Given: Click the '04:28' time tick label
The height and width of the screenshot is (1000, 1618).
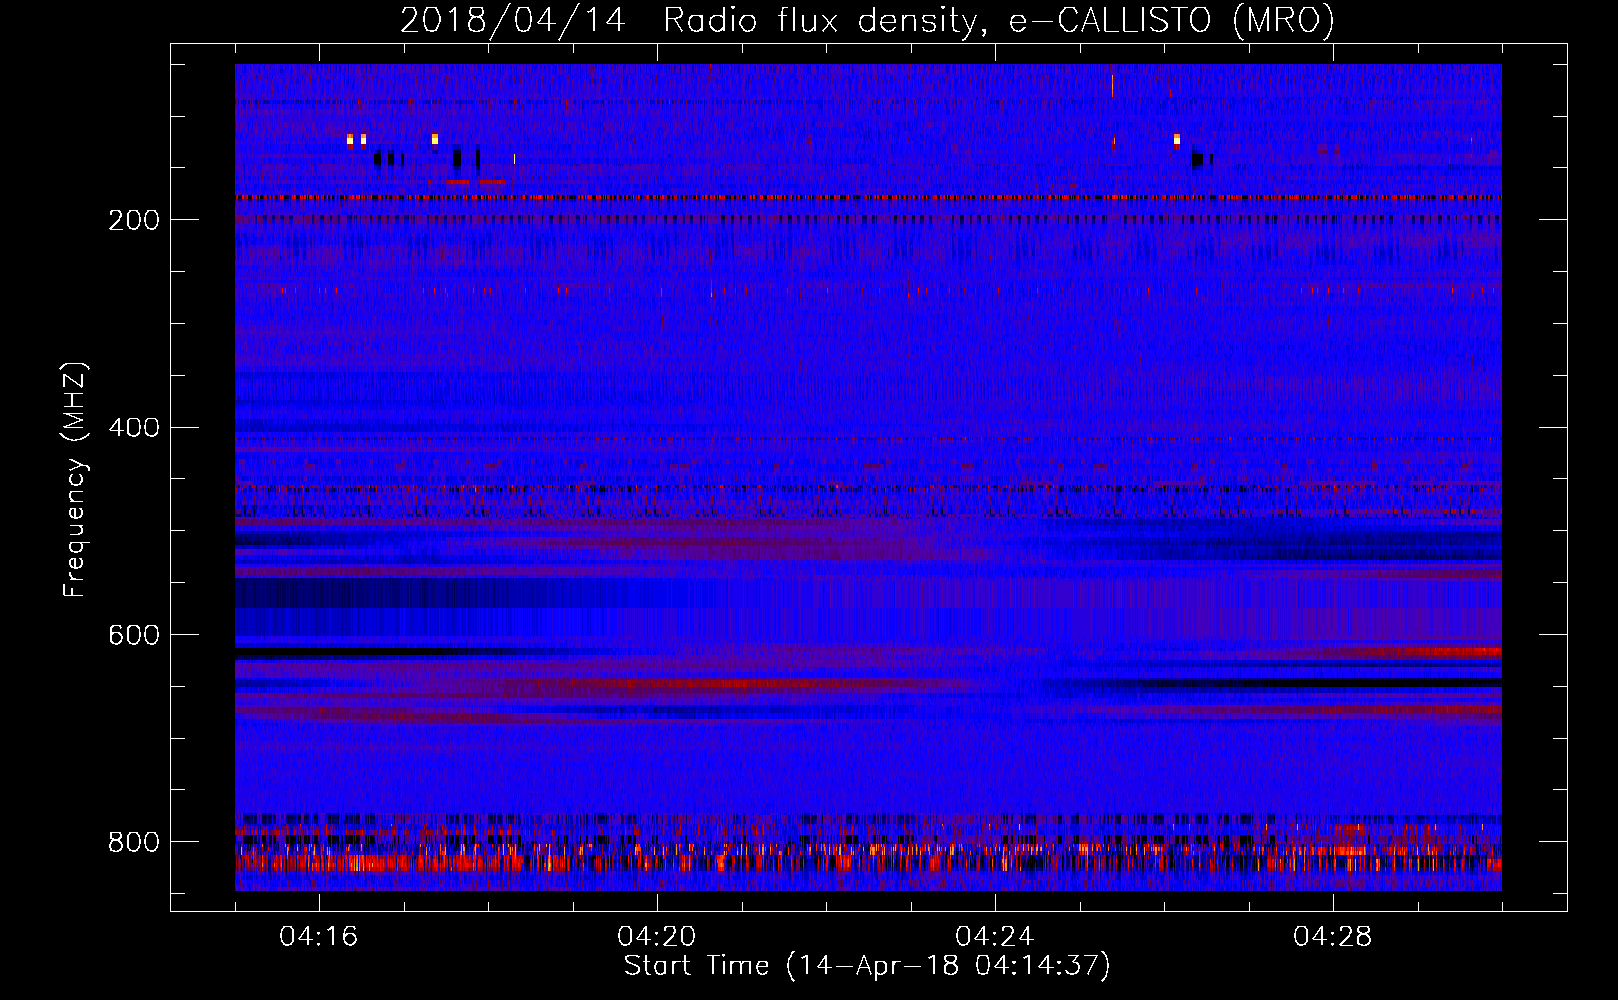Looking at the screenshot, I should pyautogui.click(x=1333, y=936).
